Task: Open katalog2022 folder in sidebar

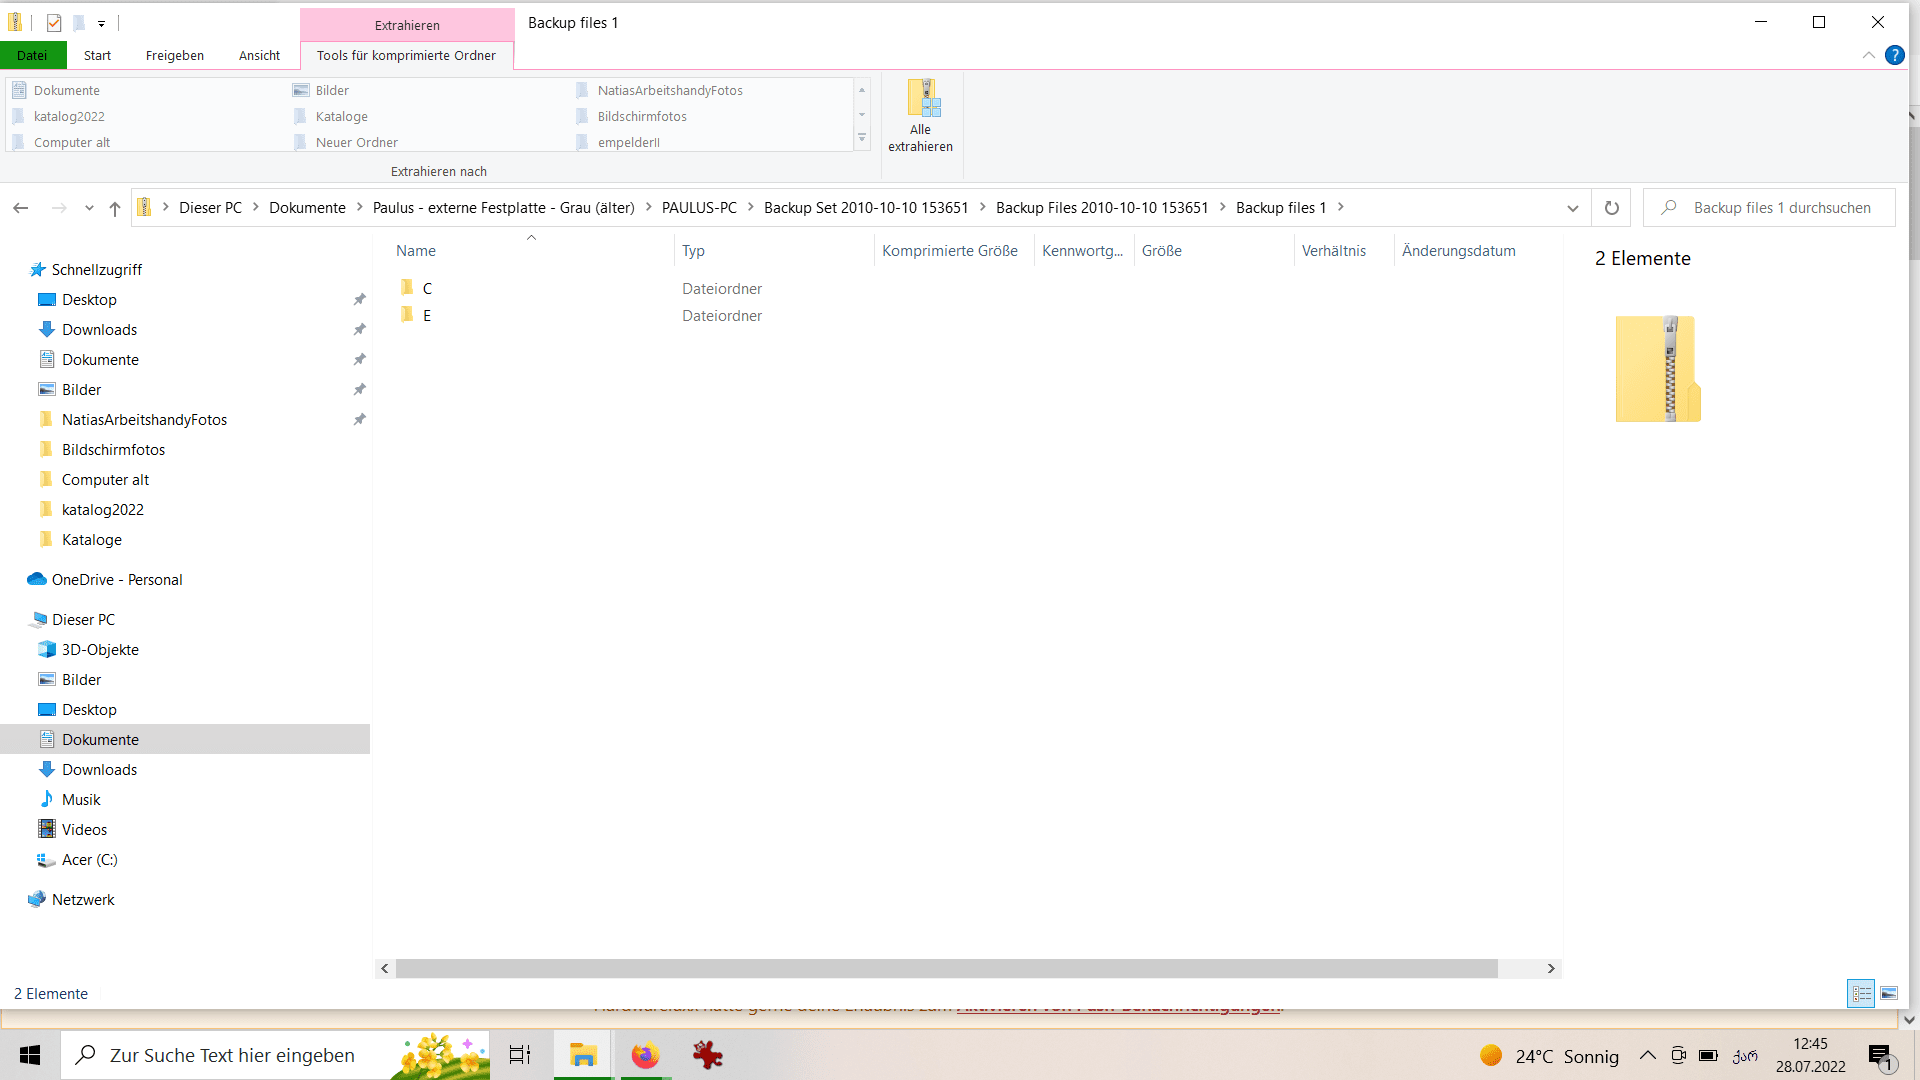Action: (x=102, y=510)
